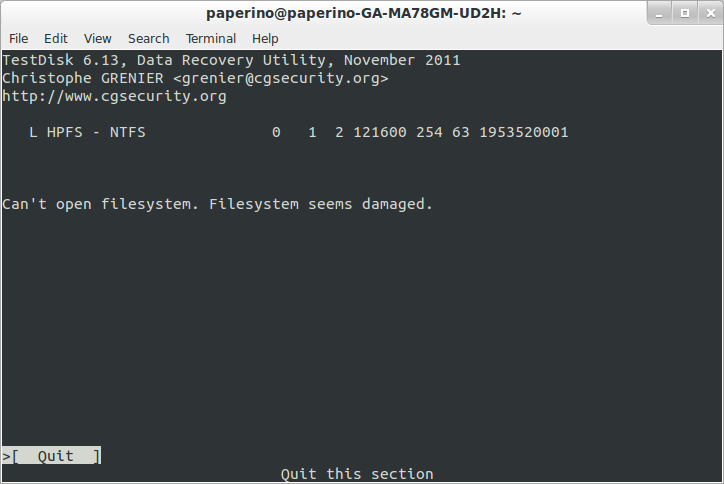The width and height of the screenshot is (724, 484).
Task: Open the Help menu
Action: coord(265,38)
